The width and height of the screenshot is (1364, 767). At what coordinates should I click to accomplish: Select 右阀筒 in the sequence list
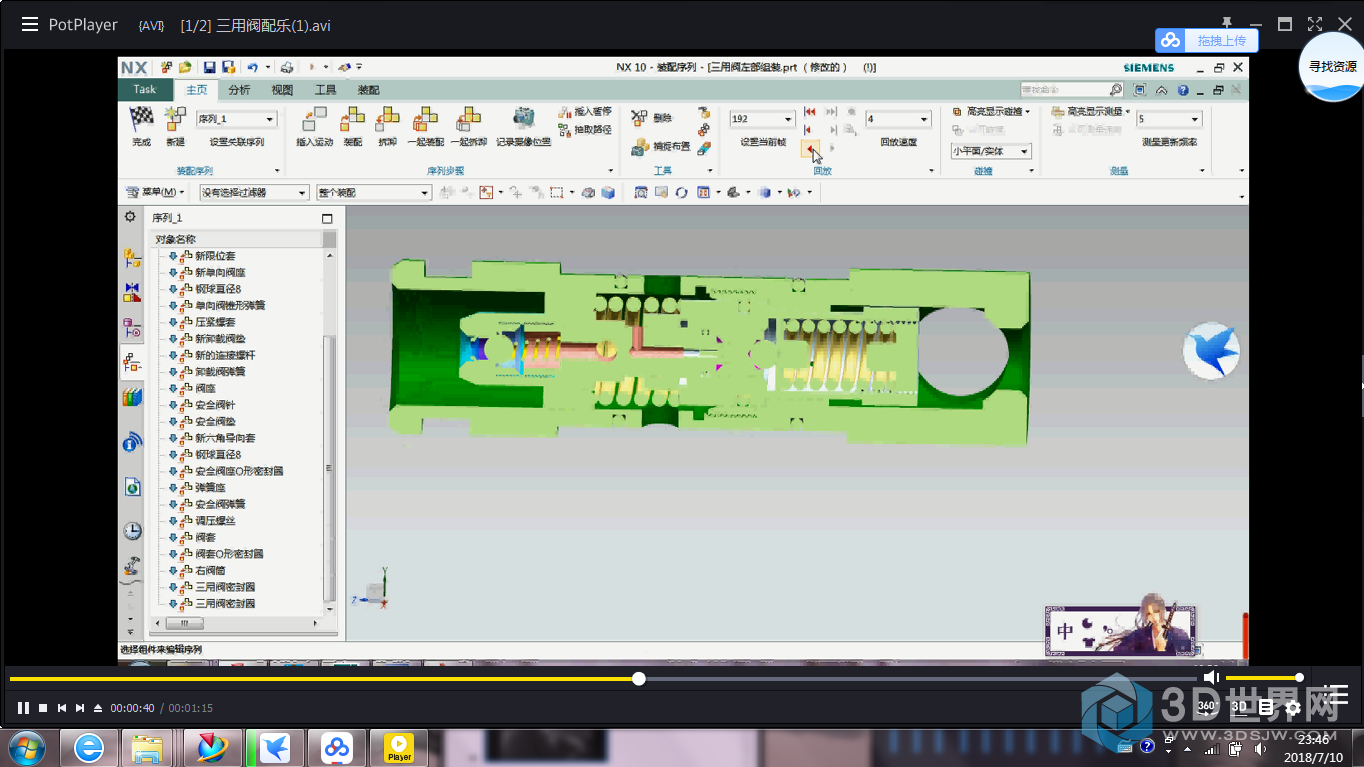(210, 570)
